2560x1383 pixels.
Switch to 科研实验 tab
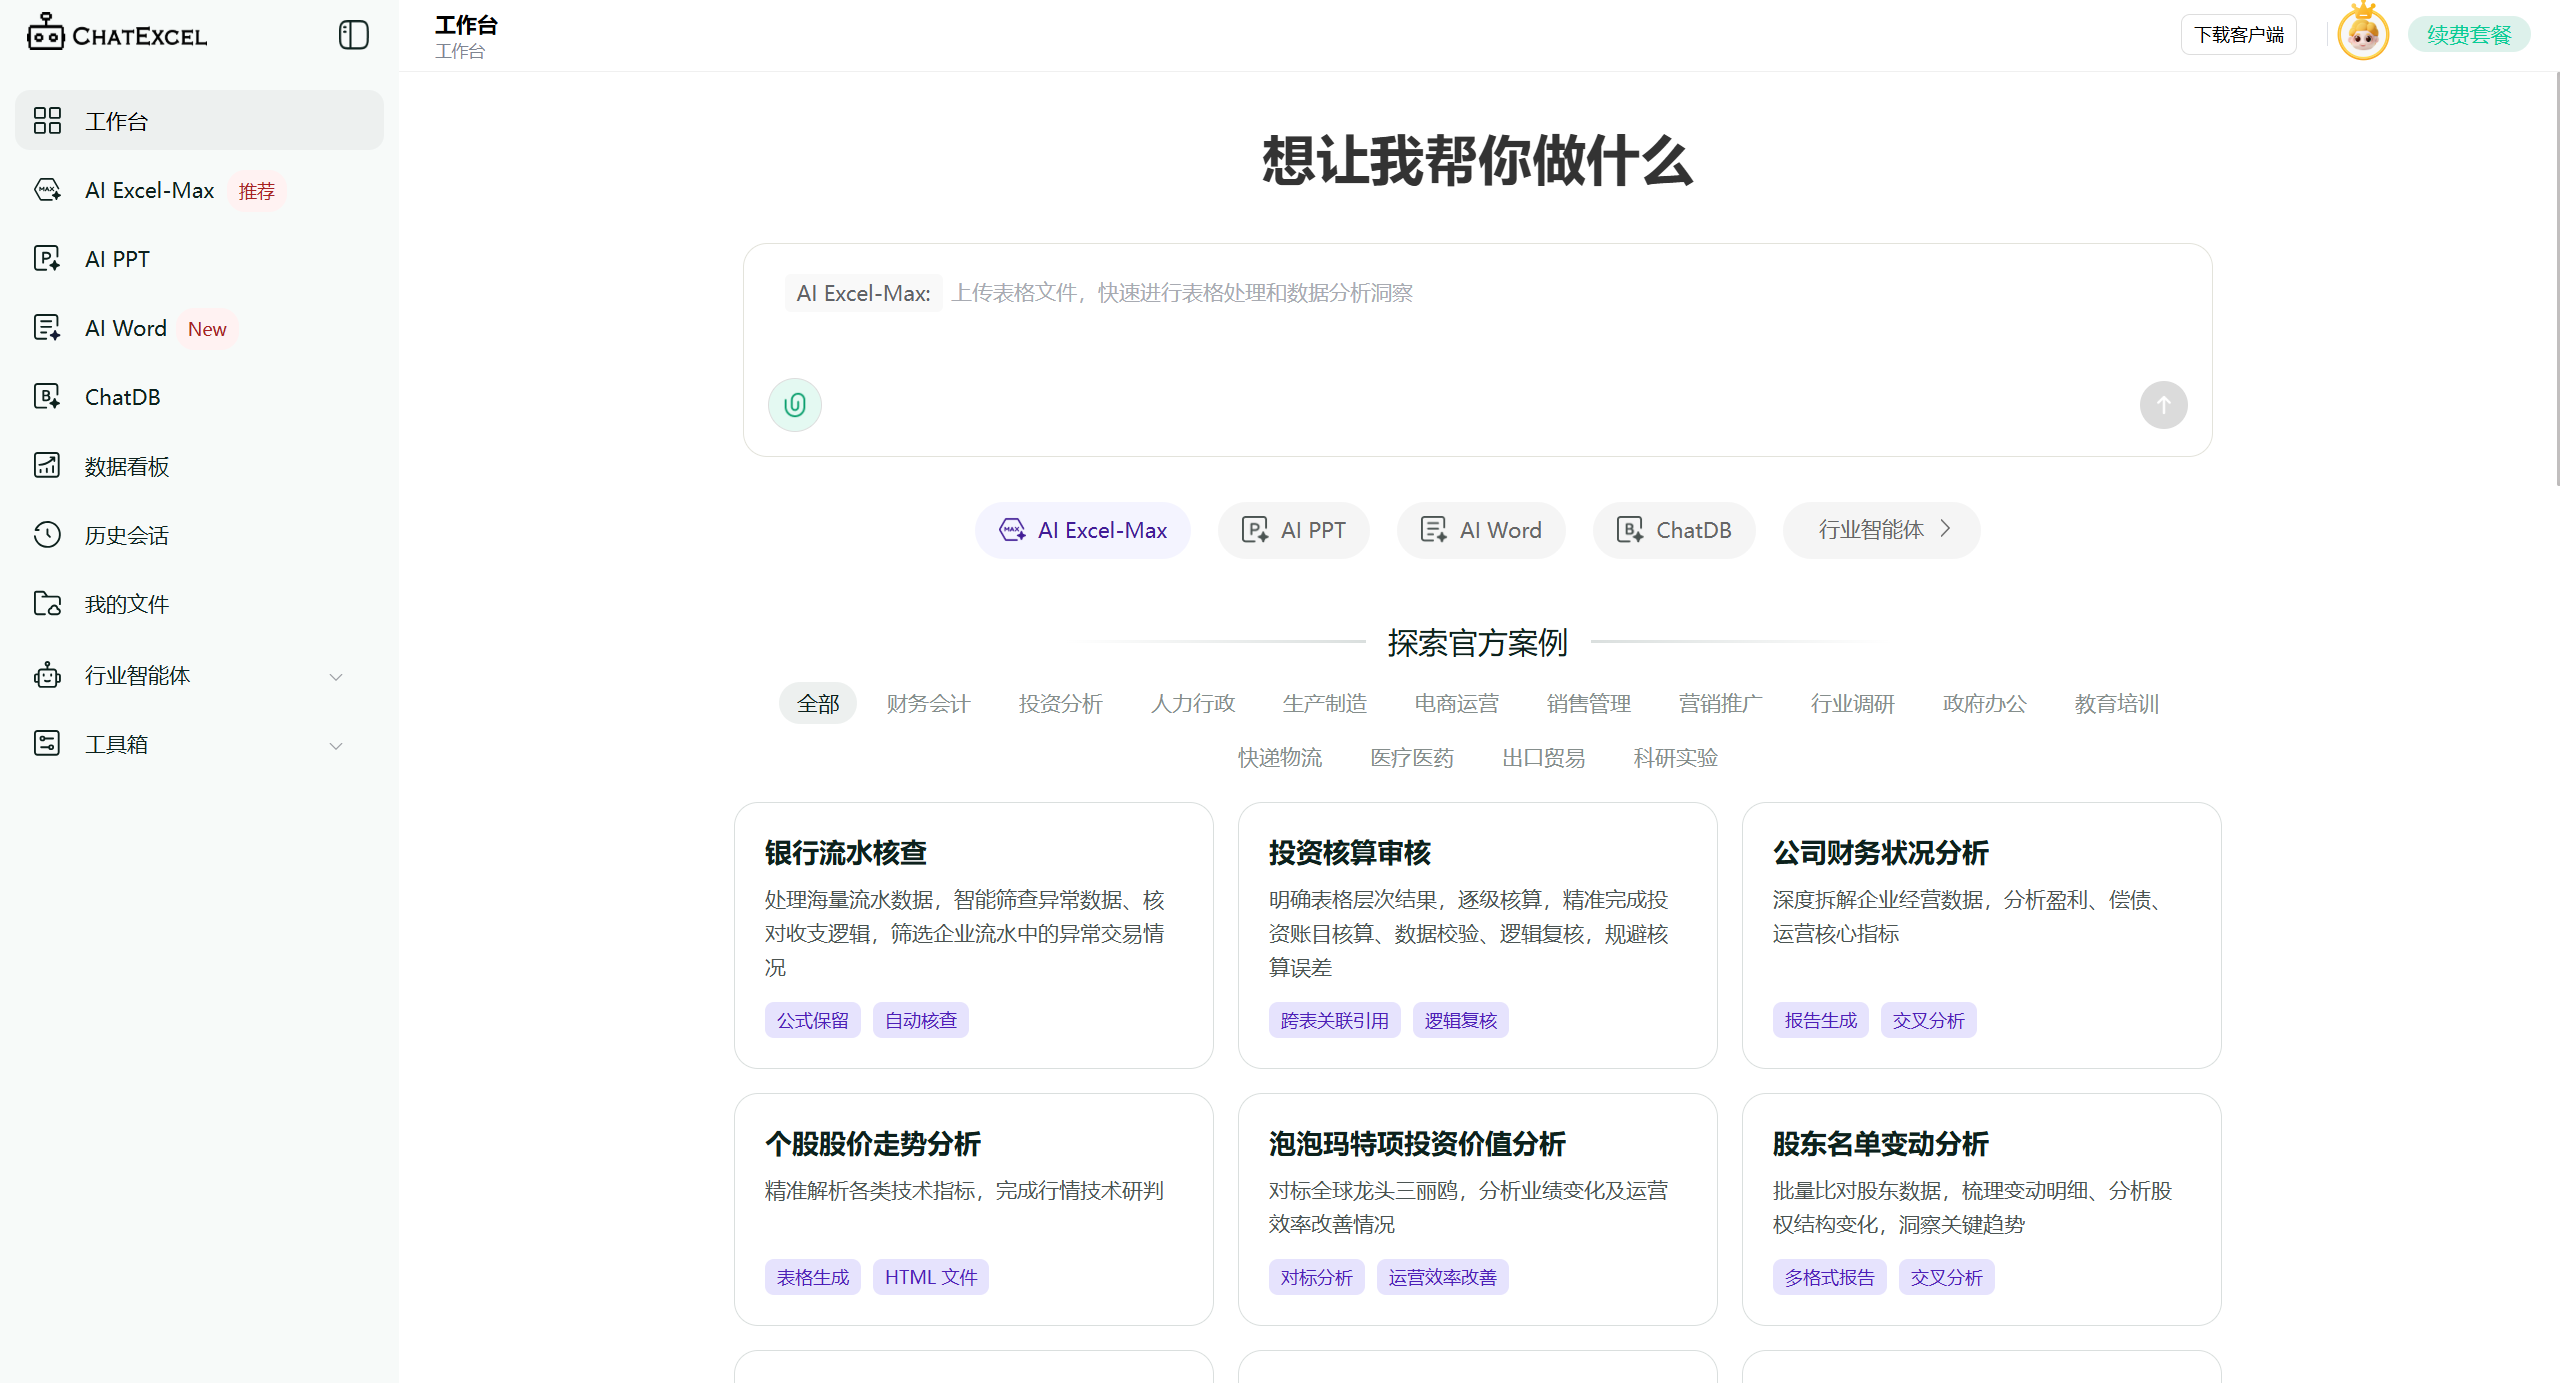pyautogui.click(x=1676, y=758)
